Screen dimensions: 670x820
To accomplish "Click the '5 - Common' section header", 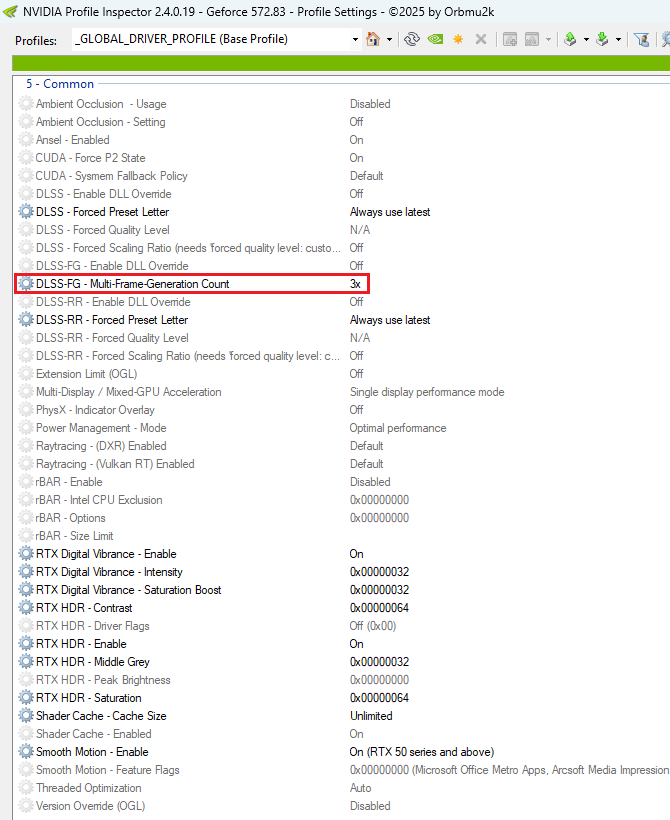I will click(60, 84).
